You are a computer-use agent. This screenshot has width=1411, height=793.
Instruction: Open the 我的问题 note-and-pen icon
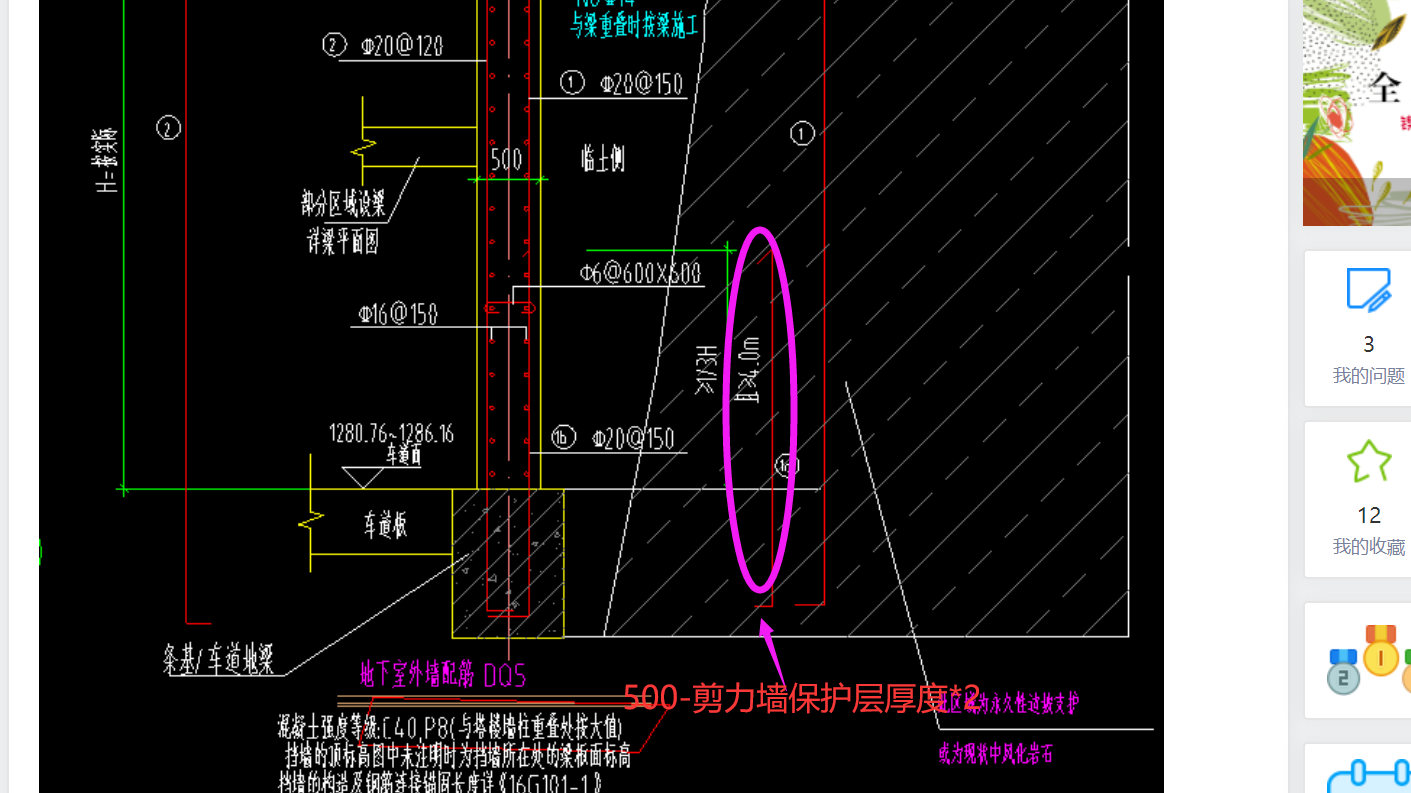[x=1368, y=290]
